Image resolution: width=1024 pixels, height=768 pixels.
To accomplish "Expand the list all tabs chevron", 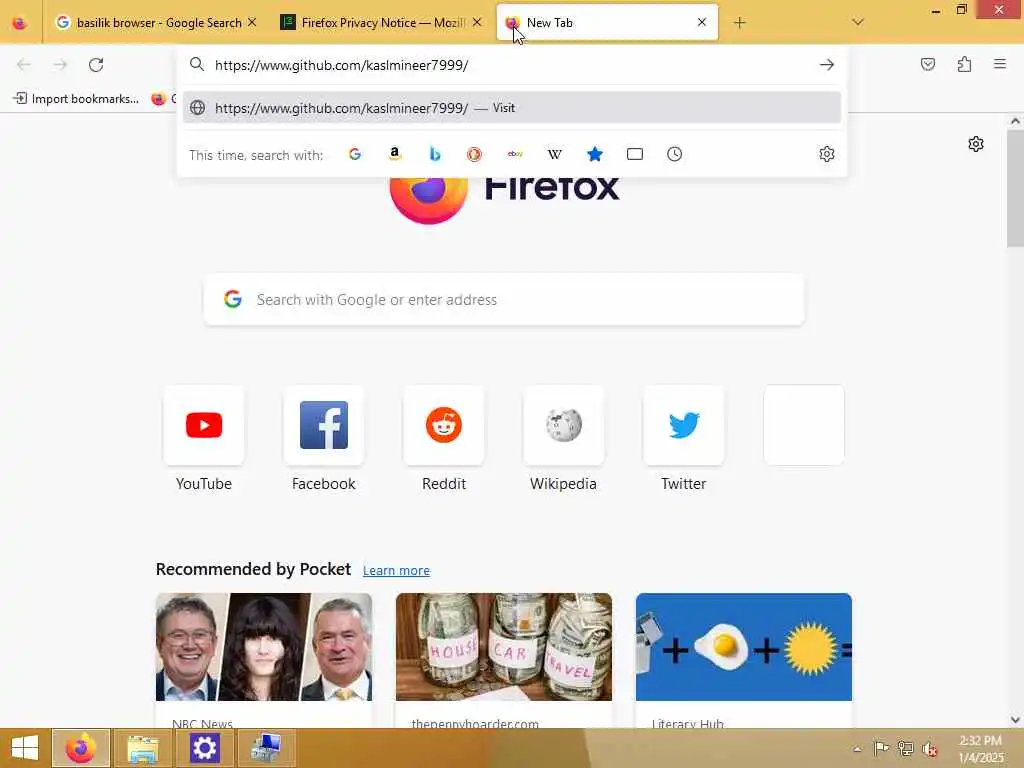I will 858,22.
